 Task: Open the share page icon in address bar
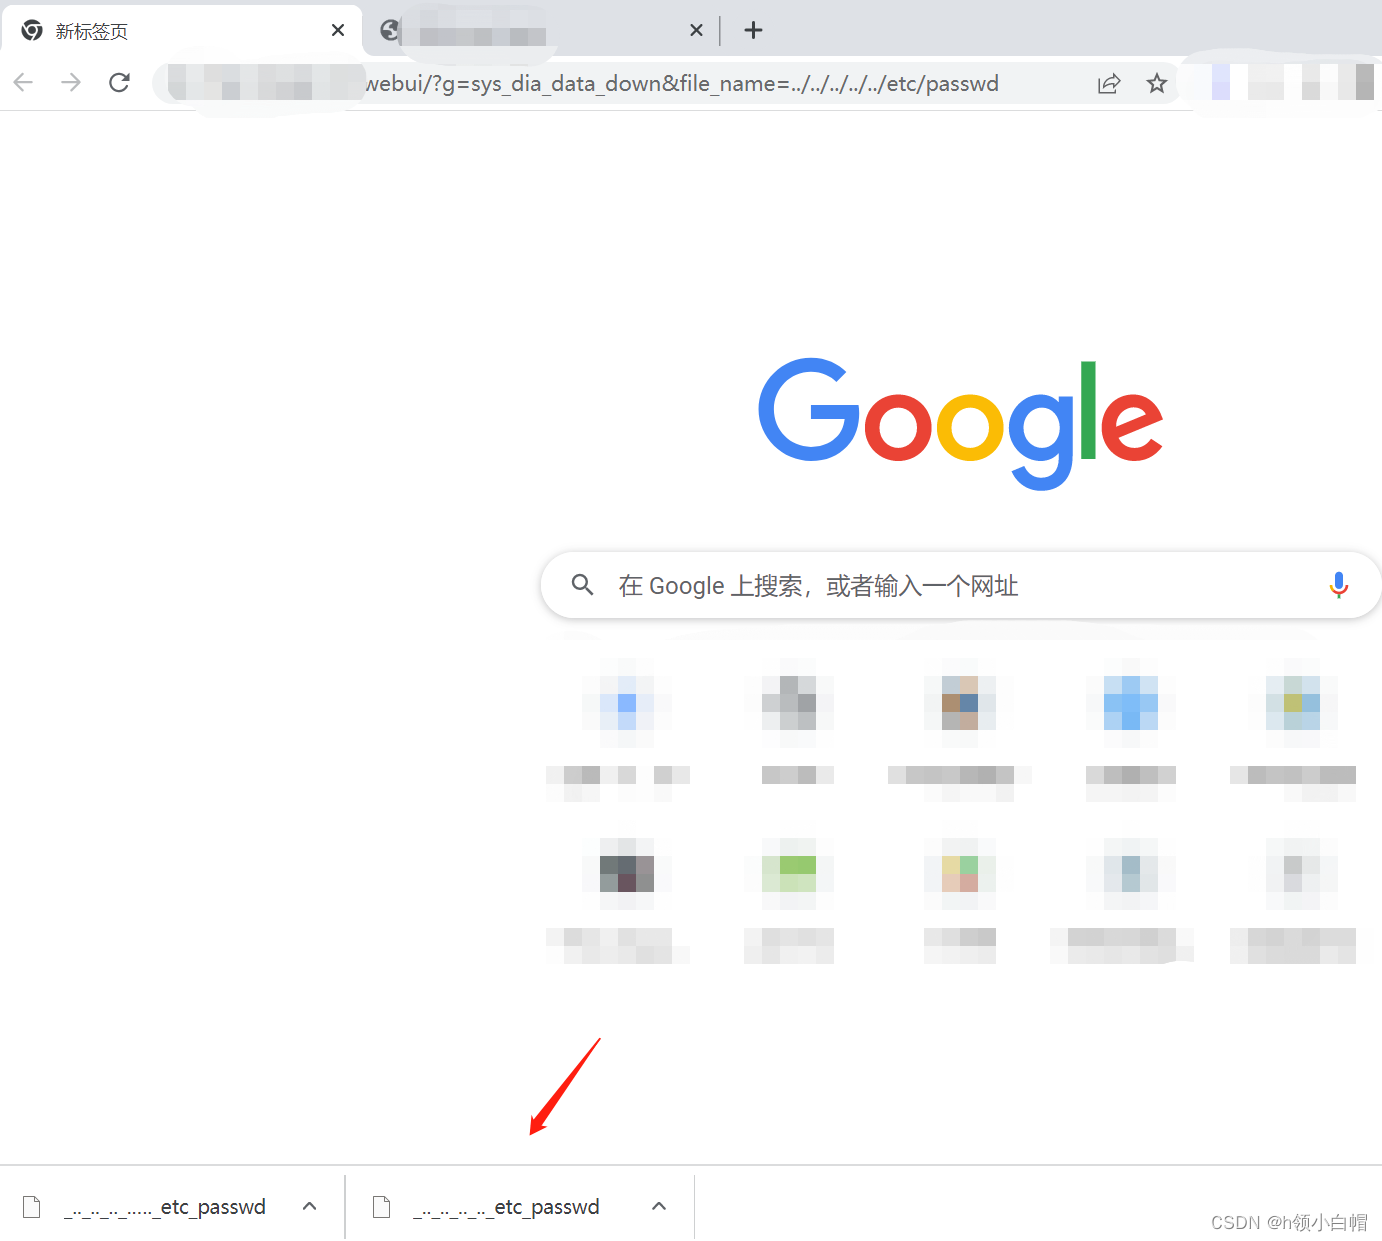pyautogui.click(x=1109, y=84)
